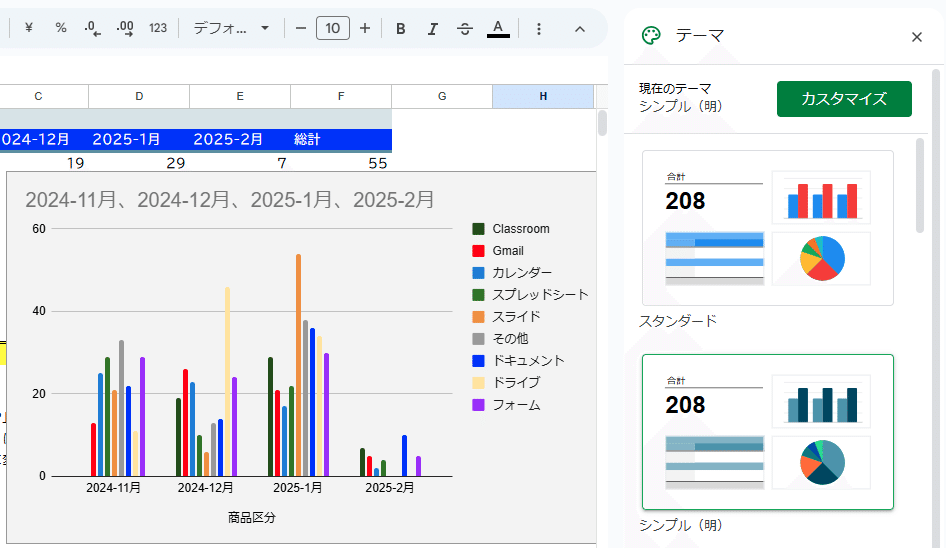This screenshot has height=548, width=946.
Task: Open the text color picker
Action: pyautogui.click(x=498, y=28)
